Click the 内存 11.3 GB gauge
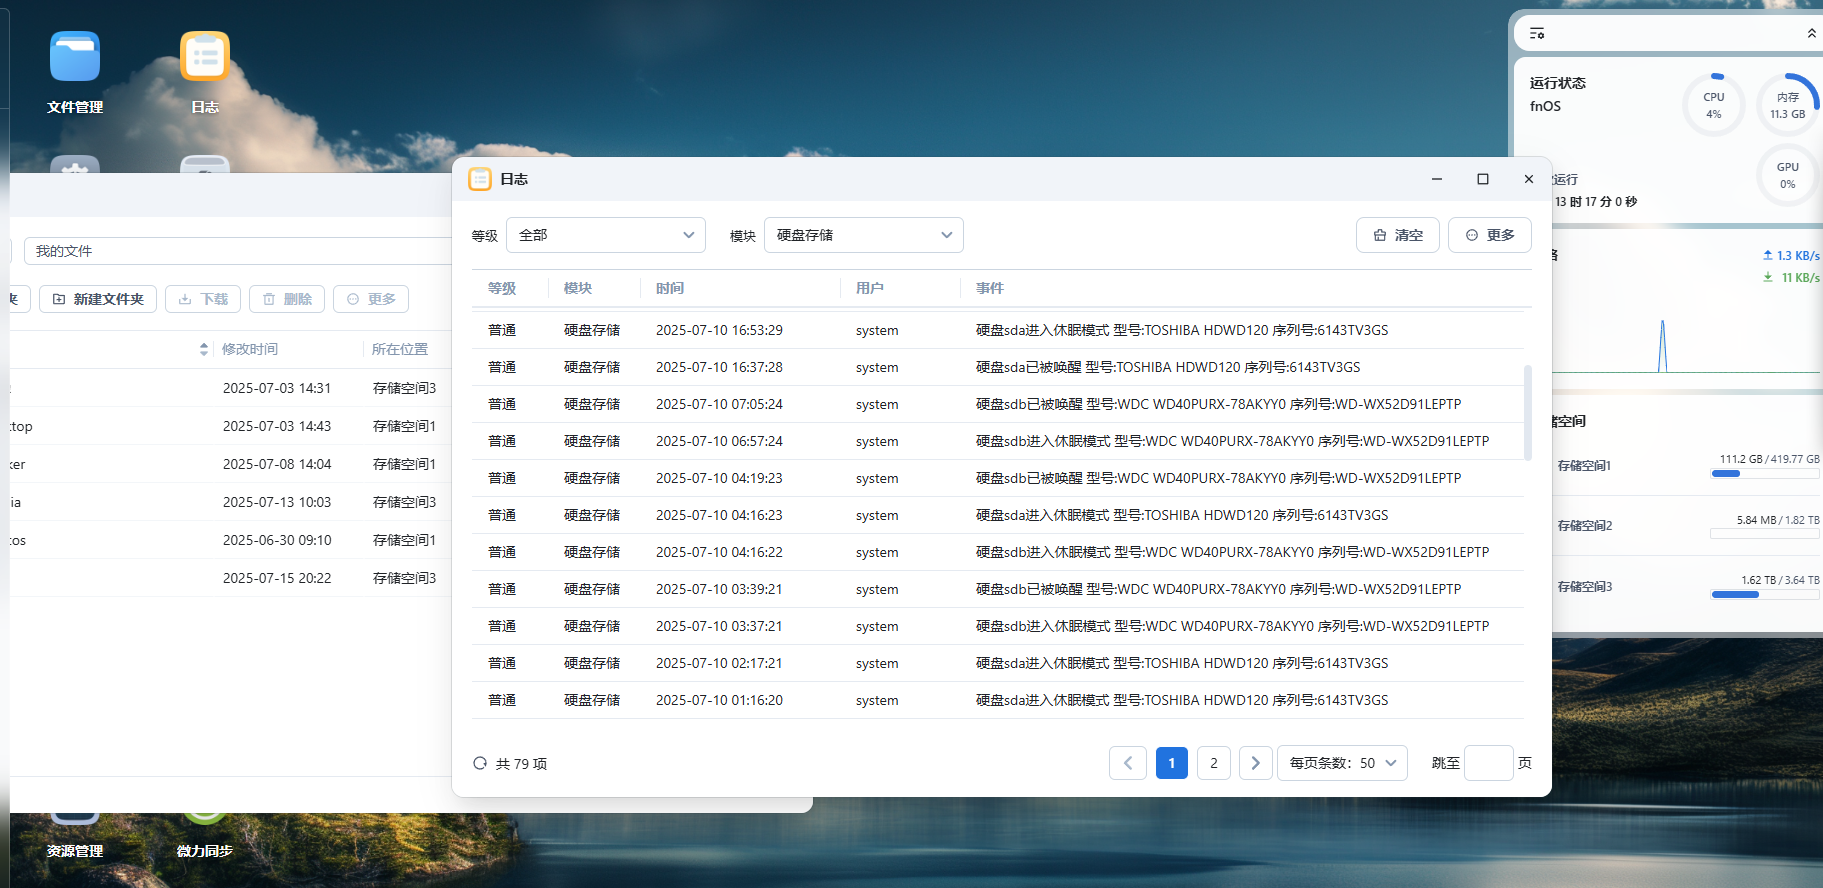The image size is (1823, 888). 1788,105
